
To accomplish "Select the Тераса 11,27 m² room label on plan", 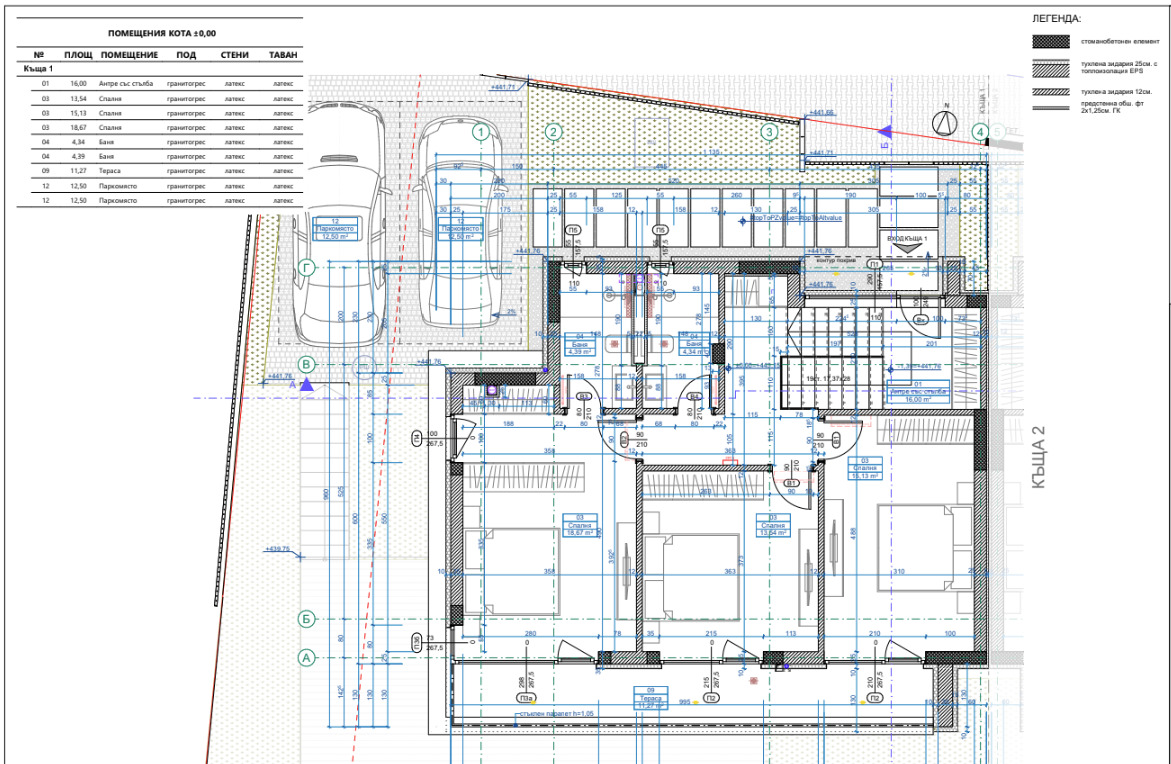I will click(x=649, y=698).
